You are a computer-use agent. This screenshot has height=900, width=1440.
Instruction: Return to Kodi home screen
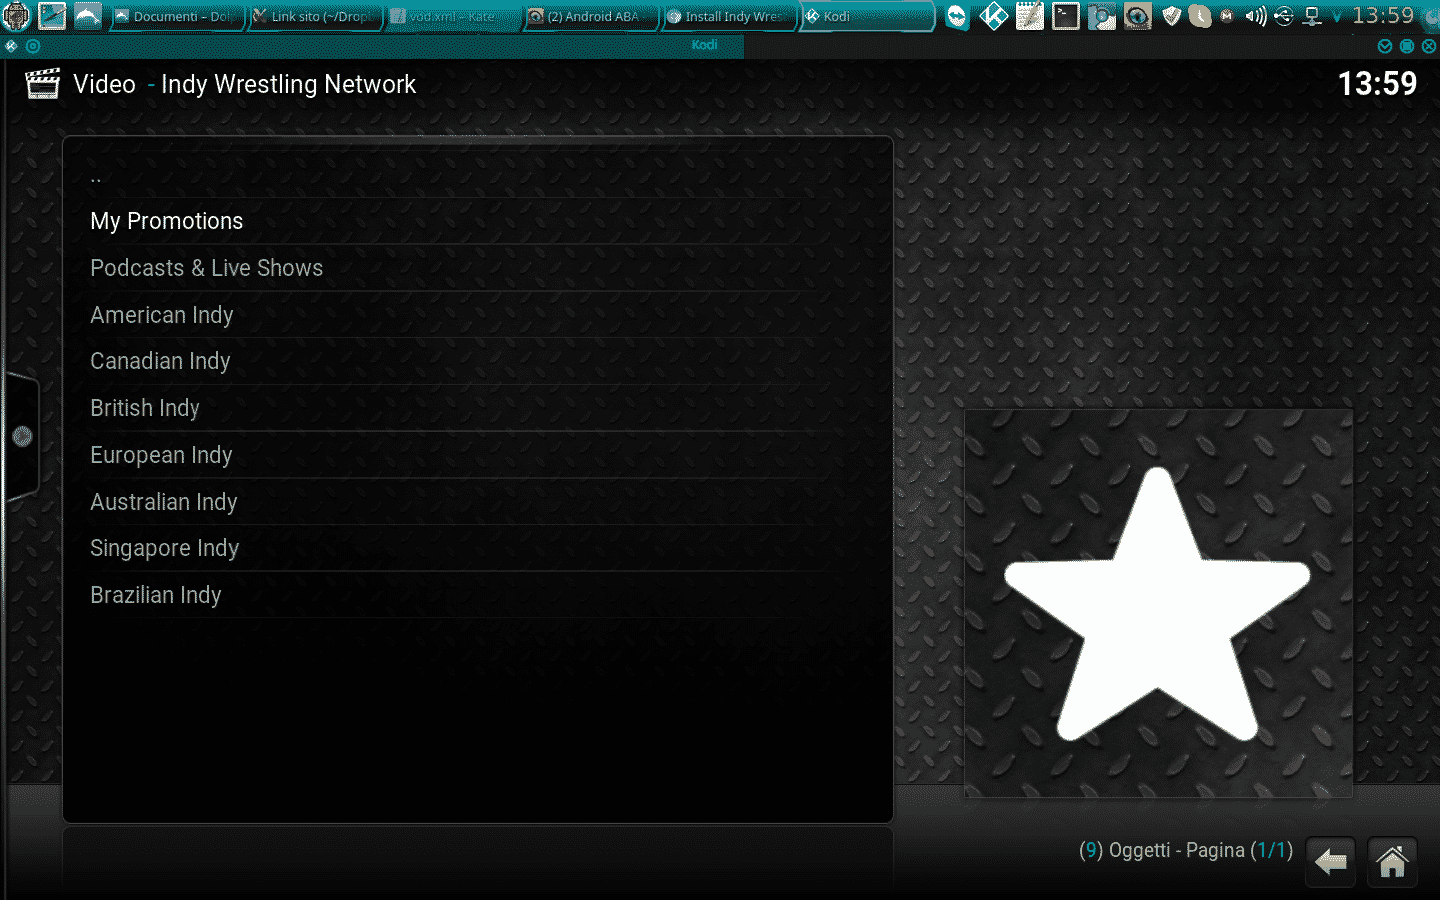[1392, 861]
